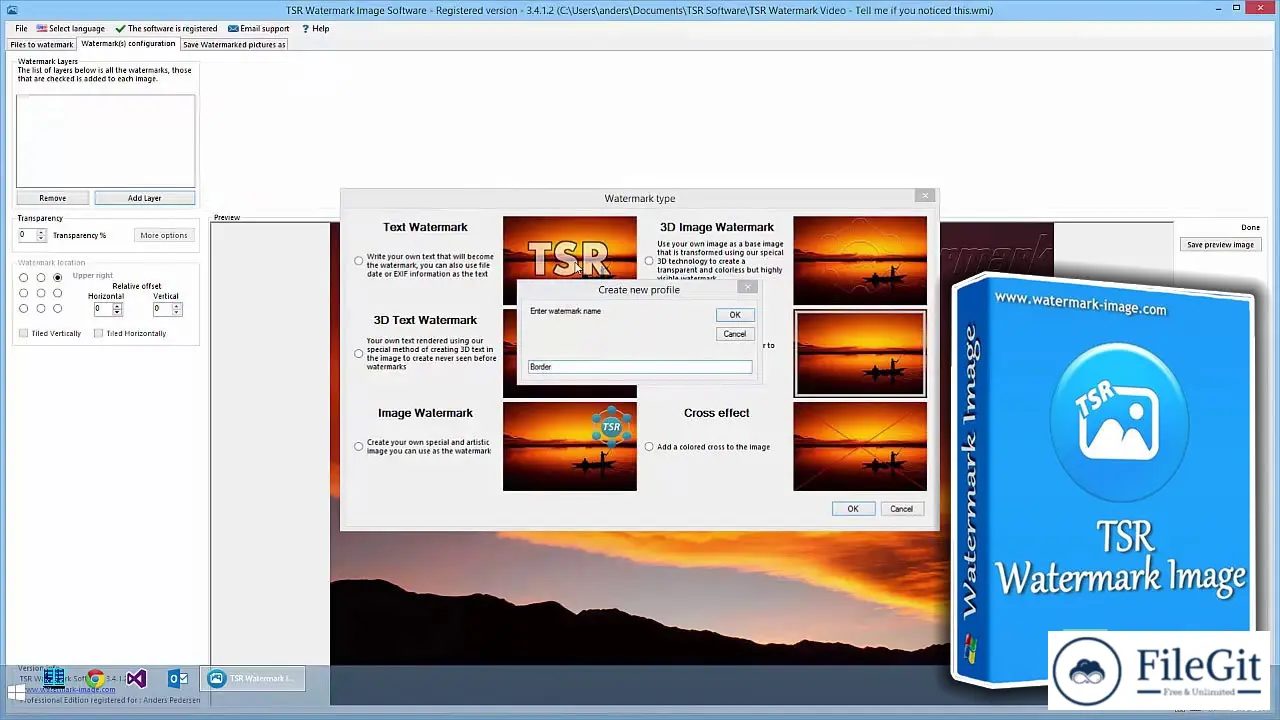
Task: Select upper left watermark location radio
Action: click(x=23, y=277)
